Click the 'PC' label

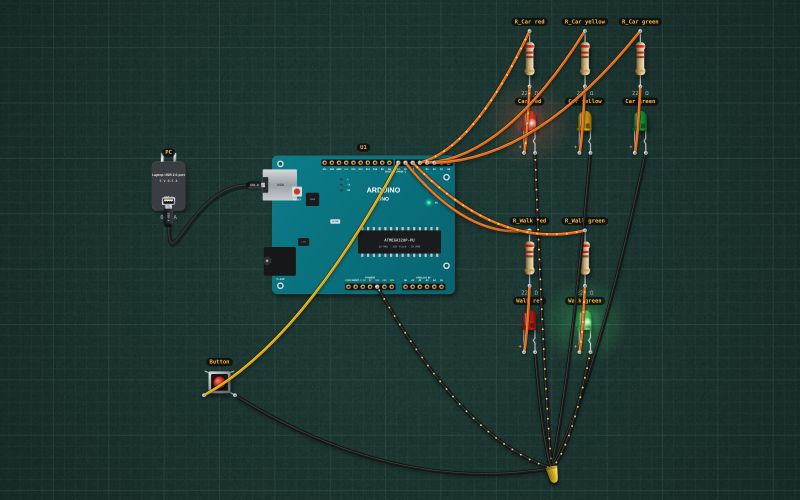click(x=168, y=152)
